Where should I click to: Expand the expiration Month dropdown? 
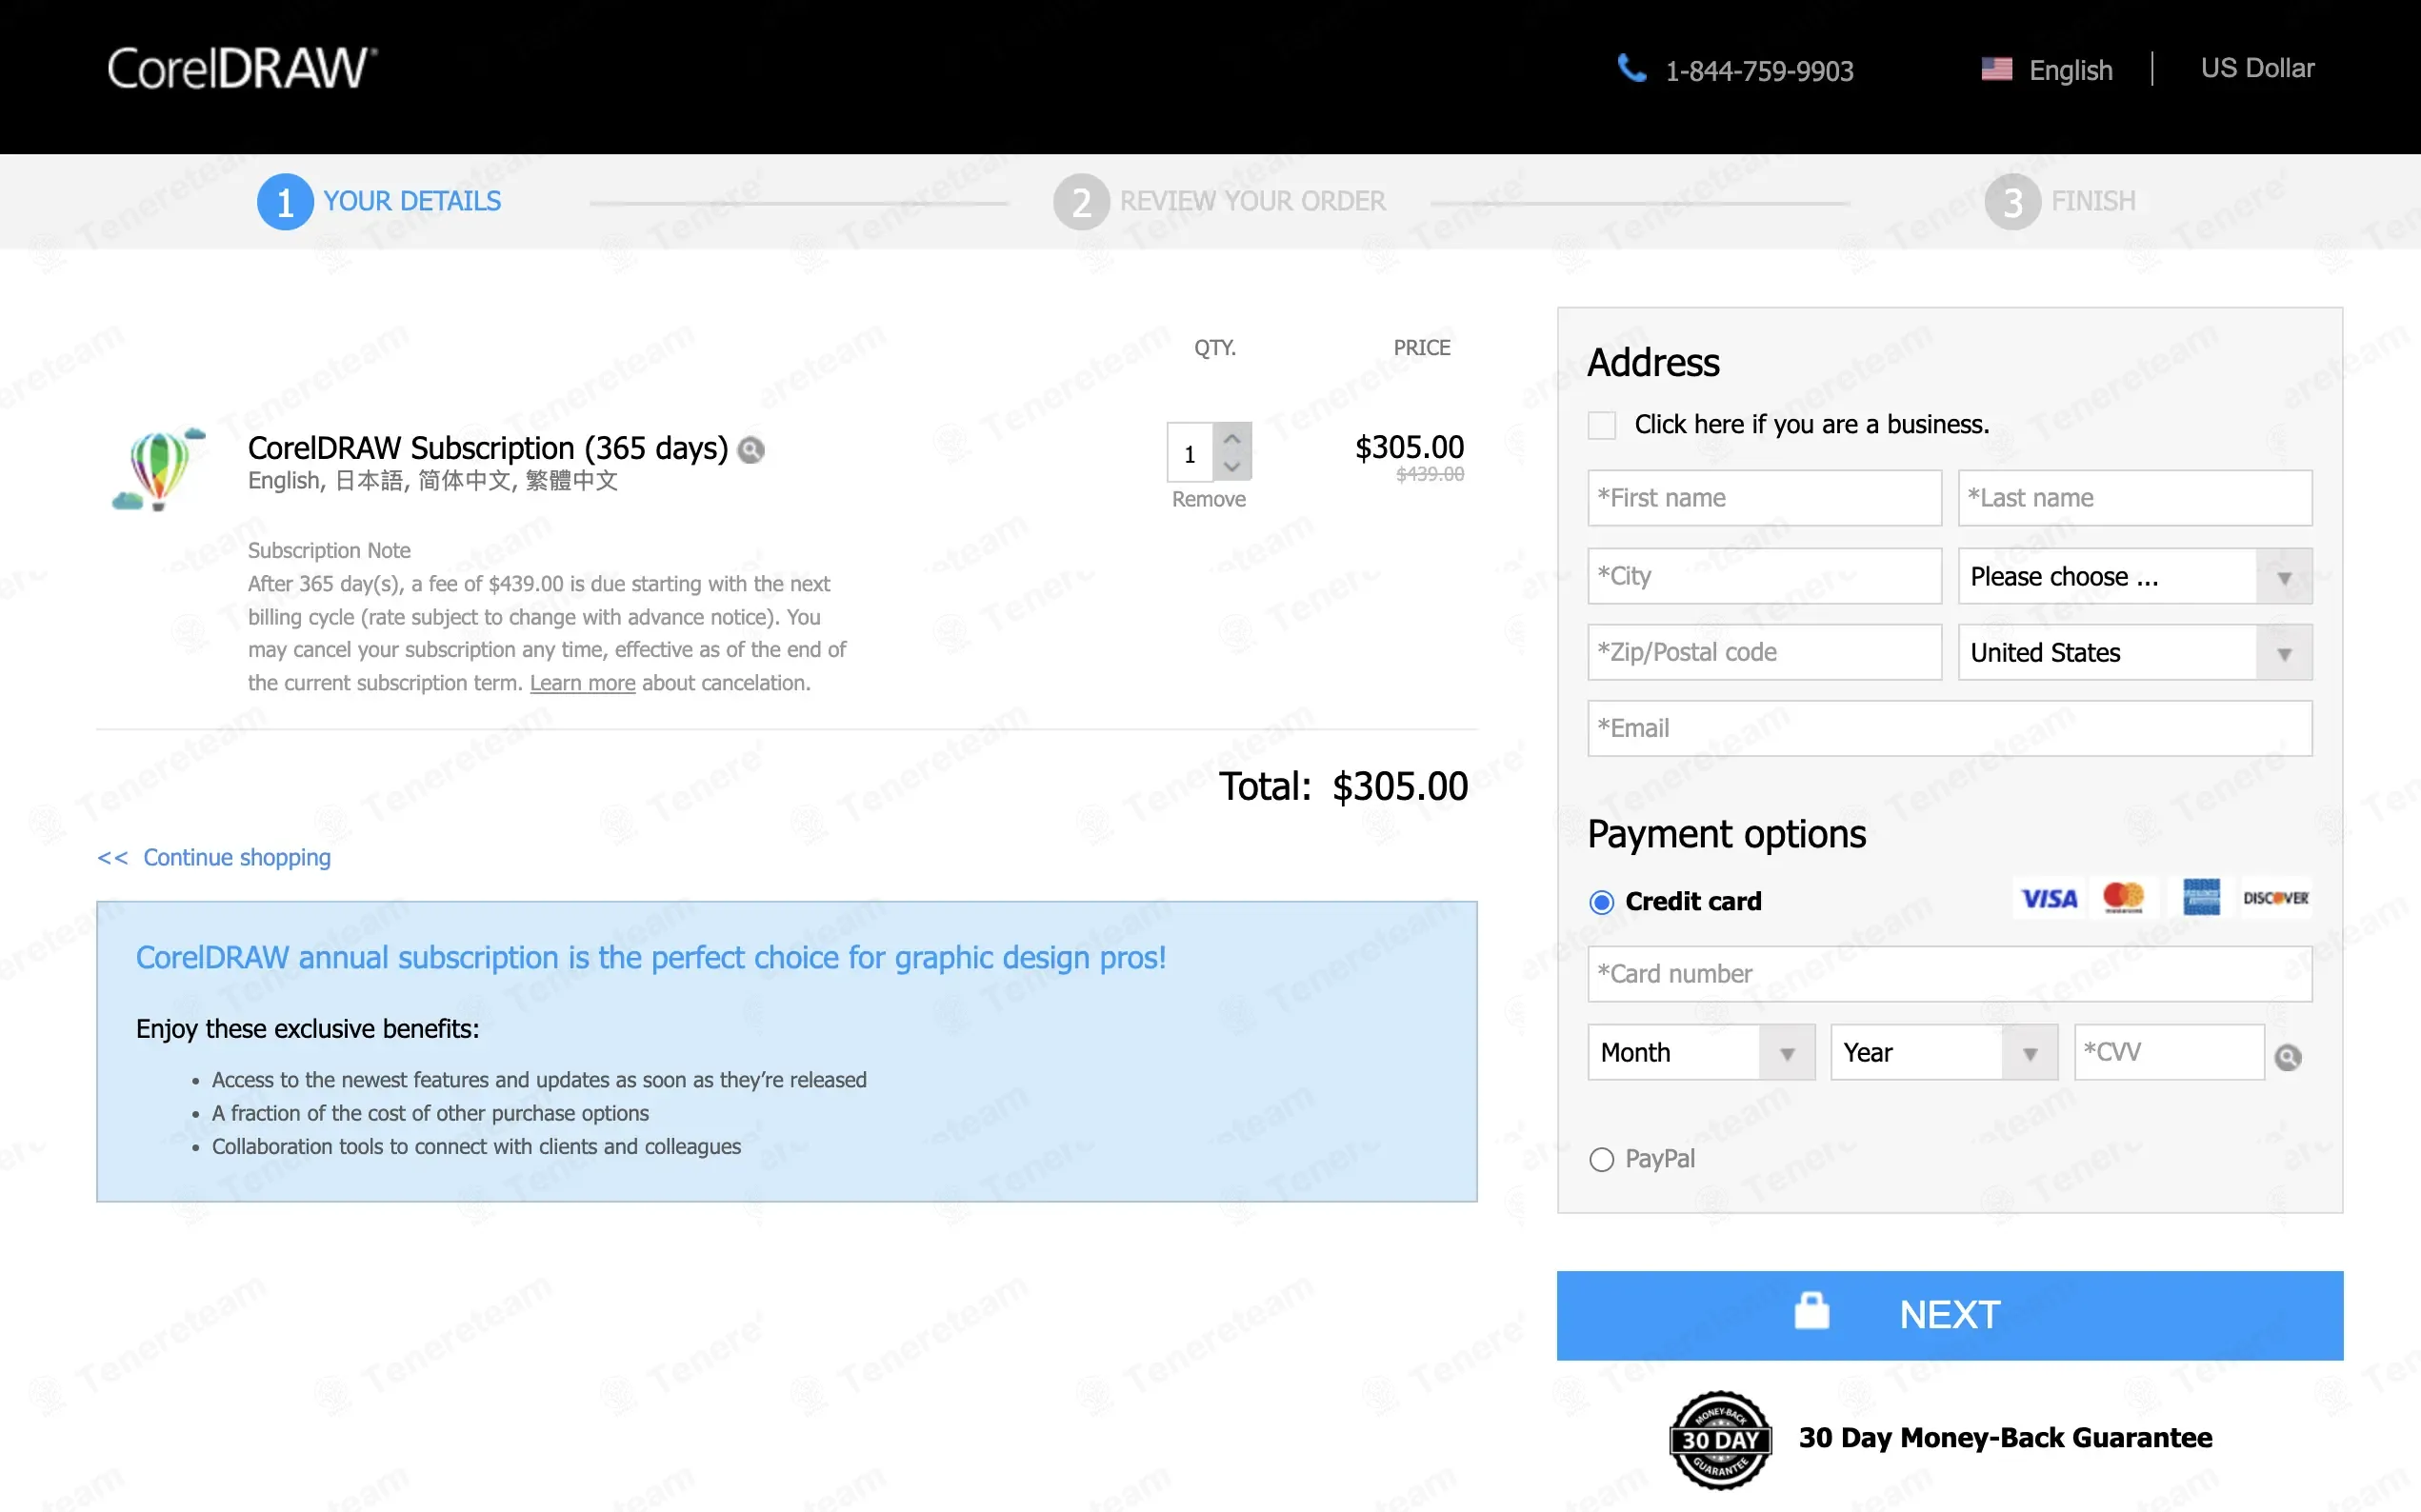click(1700, 1052)
